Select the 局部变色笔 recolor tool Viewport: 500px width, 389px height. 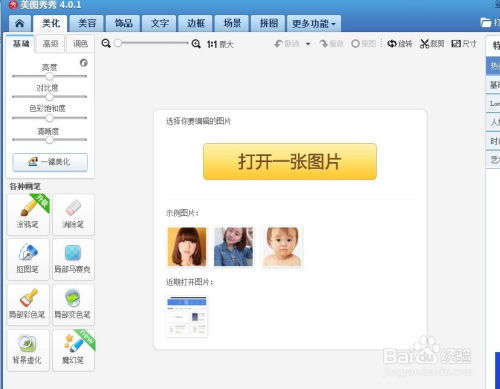[73, 305]
